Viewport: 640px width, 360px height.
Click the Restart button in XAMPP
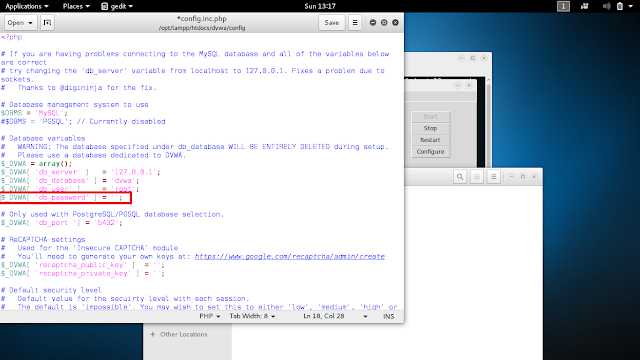click(x=430, y=140)
